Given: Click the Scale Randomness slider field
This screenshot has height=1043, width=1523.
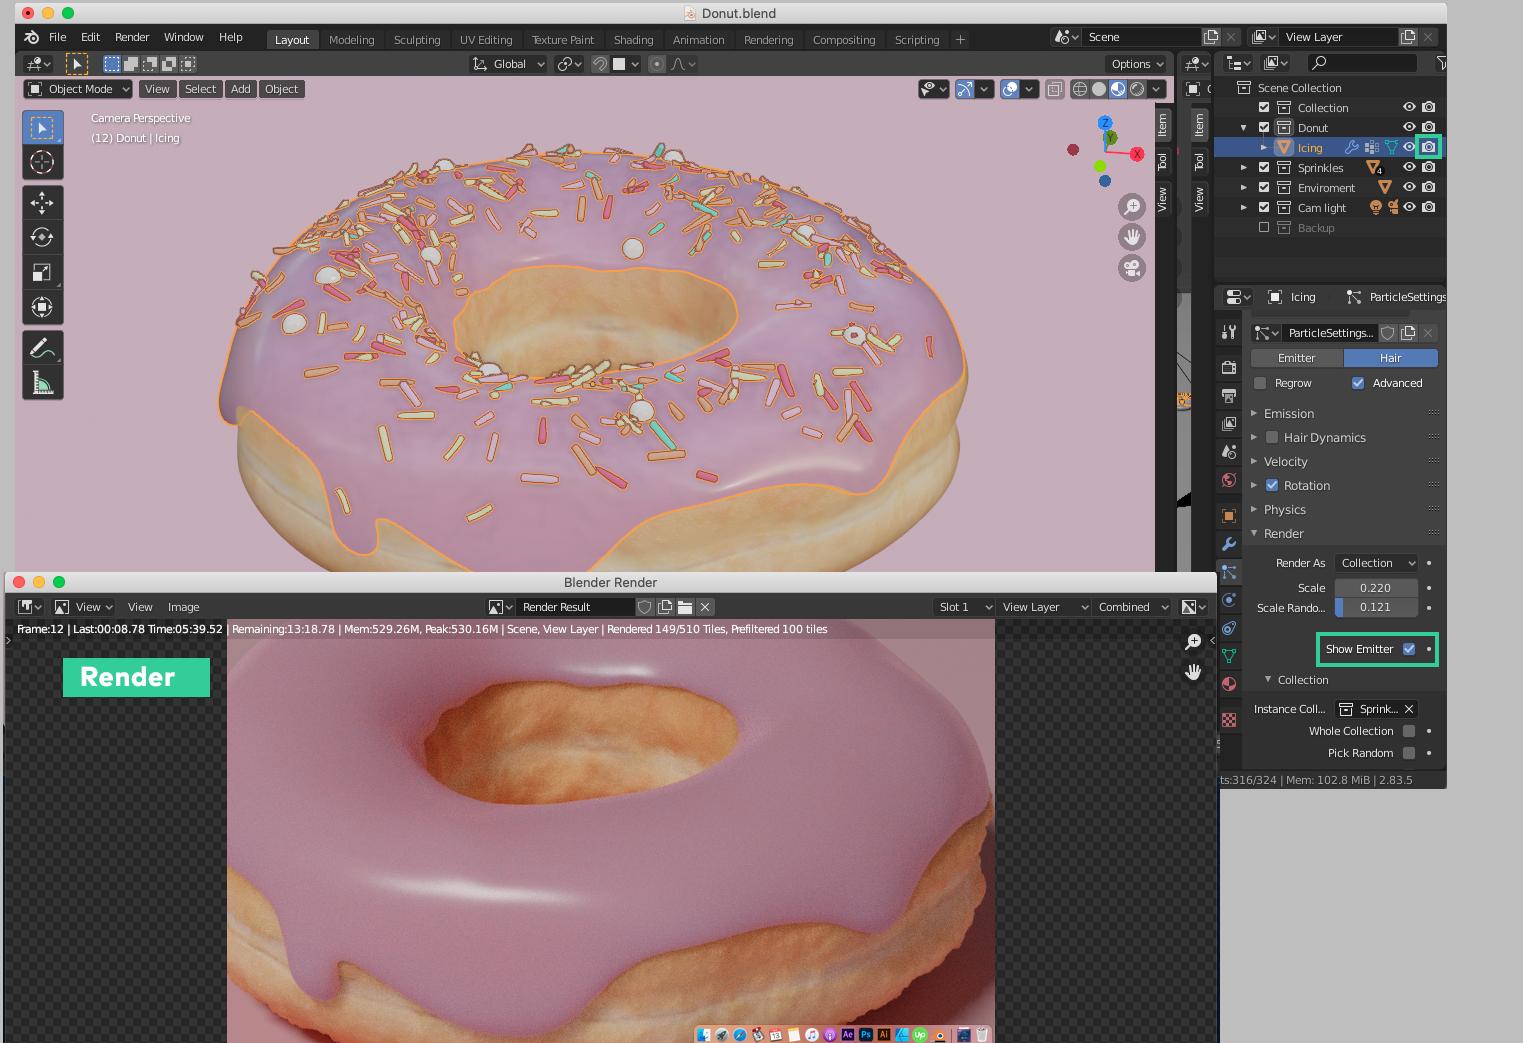Looking at the screenshot, I should pos(1376,607).
